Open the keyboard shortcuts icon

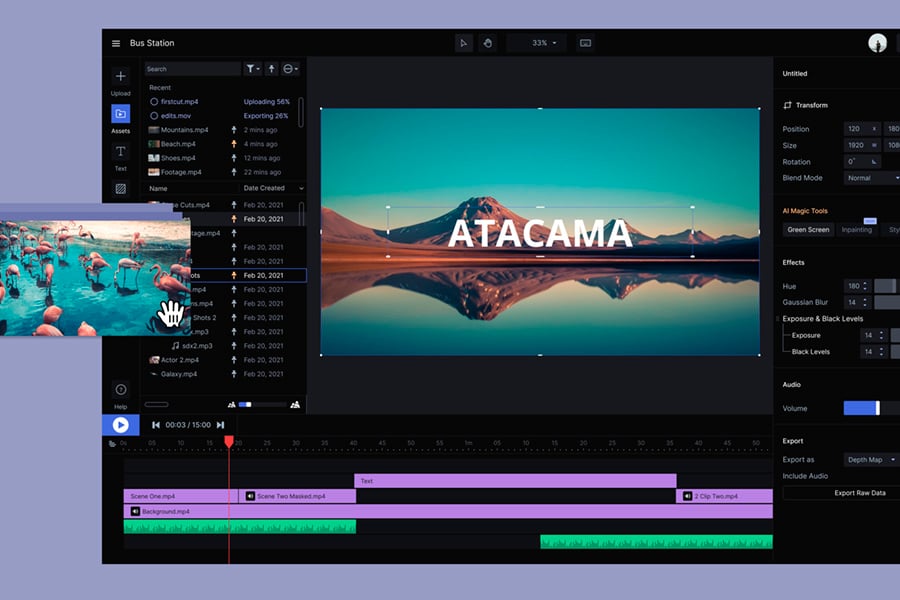[x=585, y=43]
